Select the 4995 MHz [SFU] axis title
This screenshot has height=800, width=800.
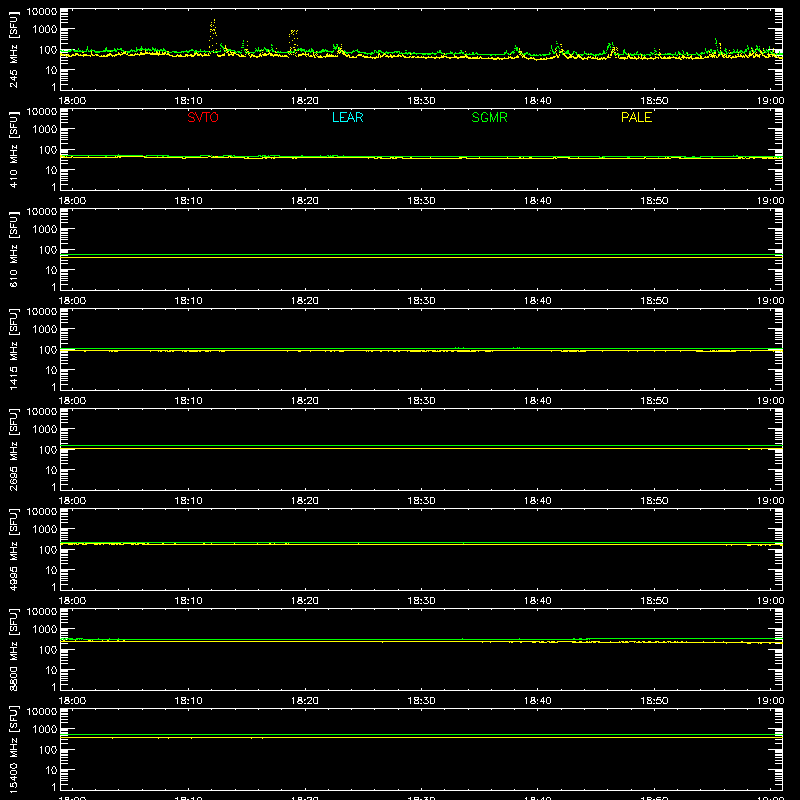[x=14, y=550]
